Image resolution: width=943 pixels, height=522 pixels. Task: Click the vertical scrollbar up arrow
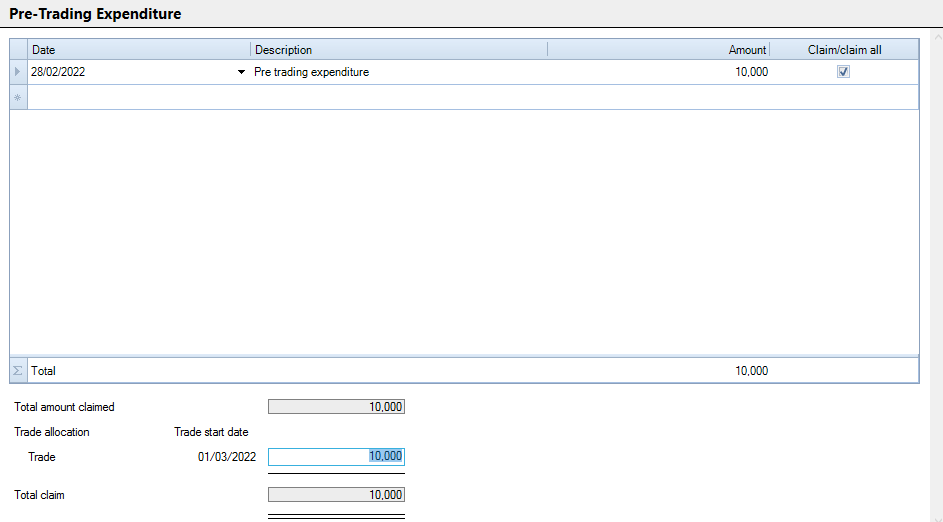point(937,37)
